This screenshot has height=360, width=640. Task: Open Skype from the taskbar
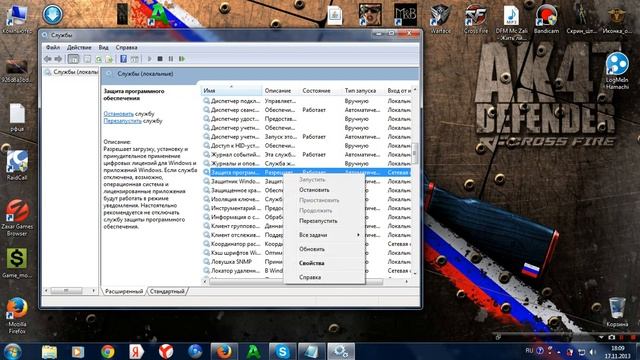[282, 351]
